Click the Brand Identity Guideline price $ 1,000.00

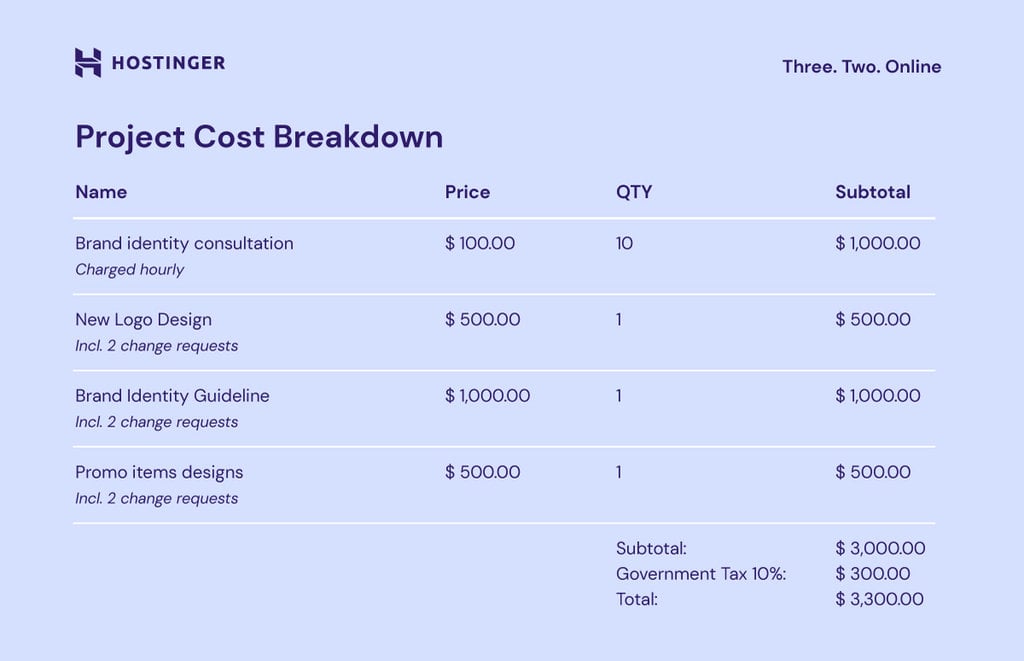point(487,396)
